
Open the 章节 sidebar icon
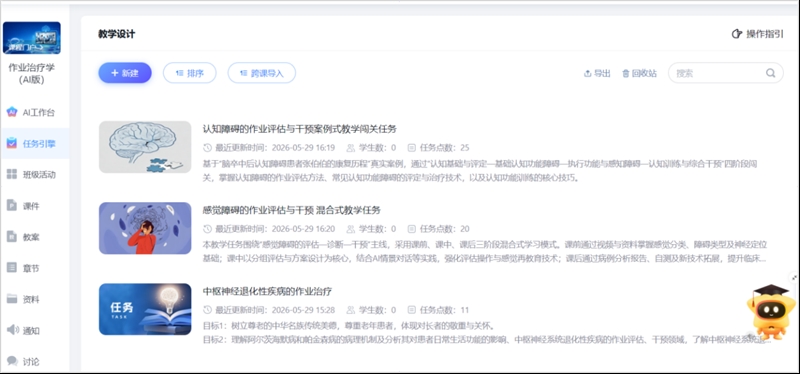(12, 268)
